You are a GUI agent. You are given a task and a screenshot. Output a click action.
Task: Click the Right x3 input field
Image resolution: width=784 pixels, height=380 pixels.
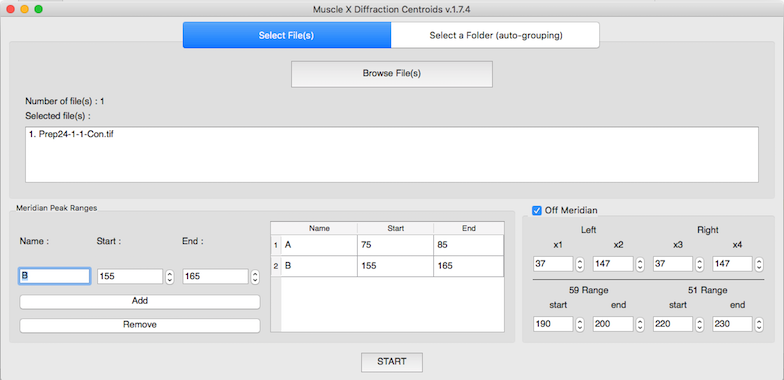coord(672,264)
